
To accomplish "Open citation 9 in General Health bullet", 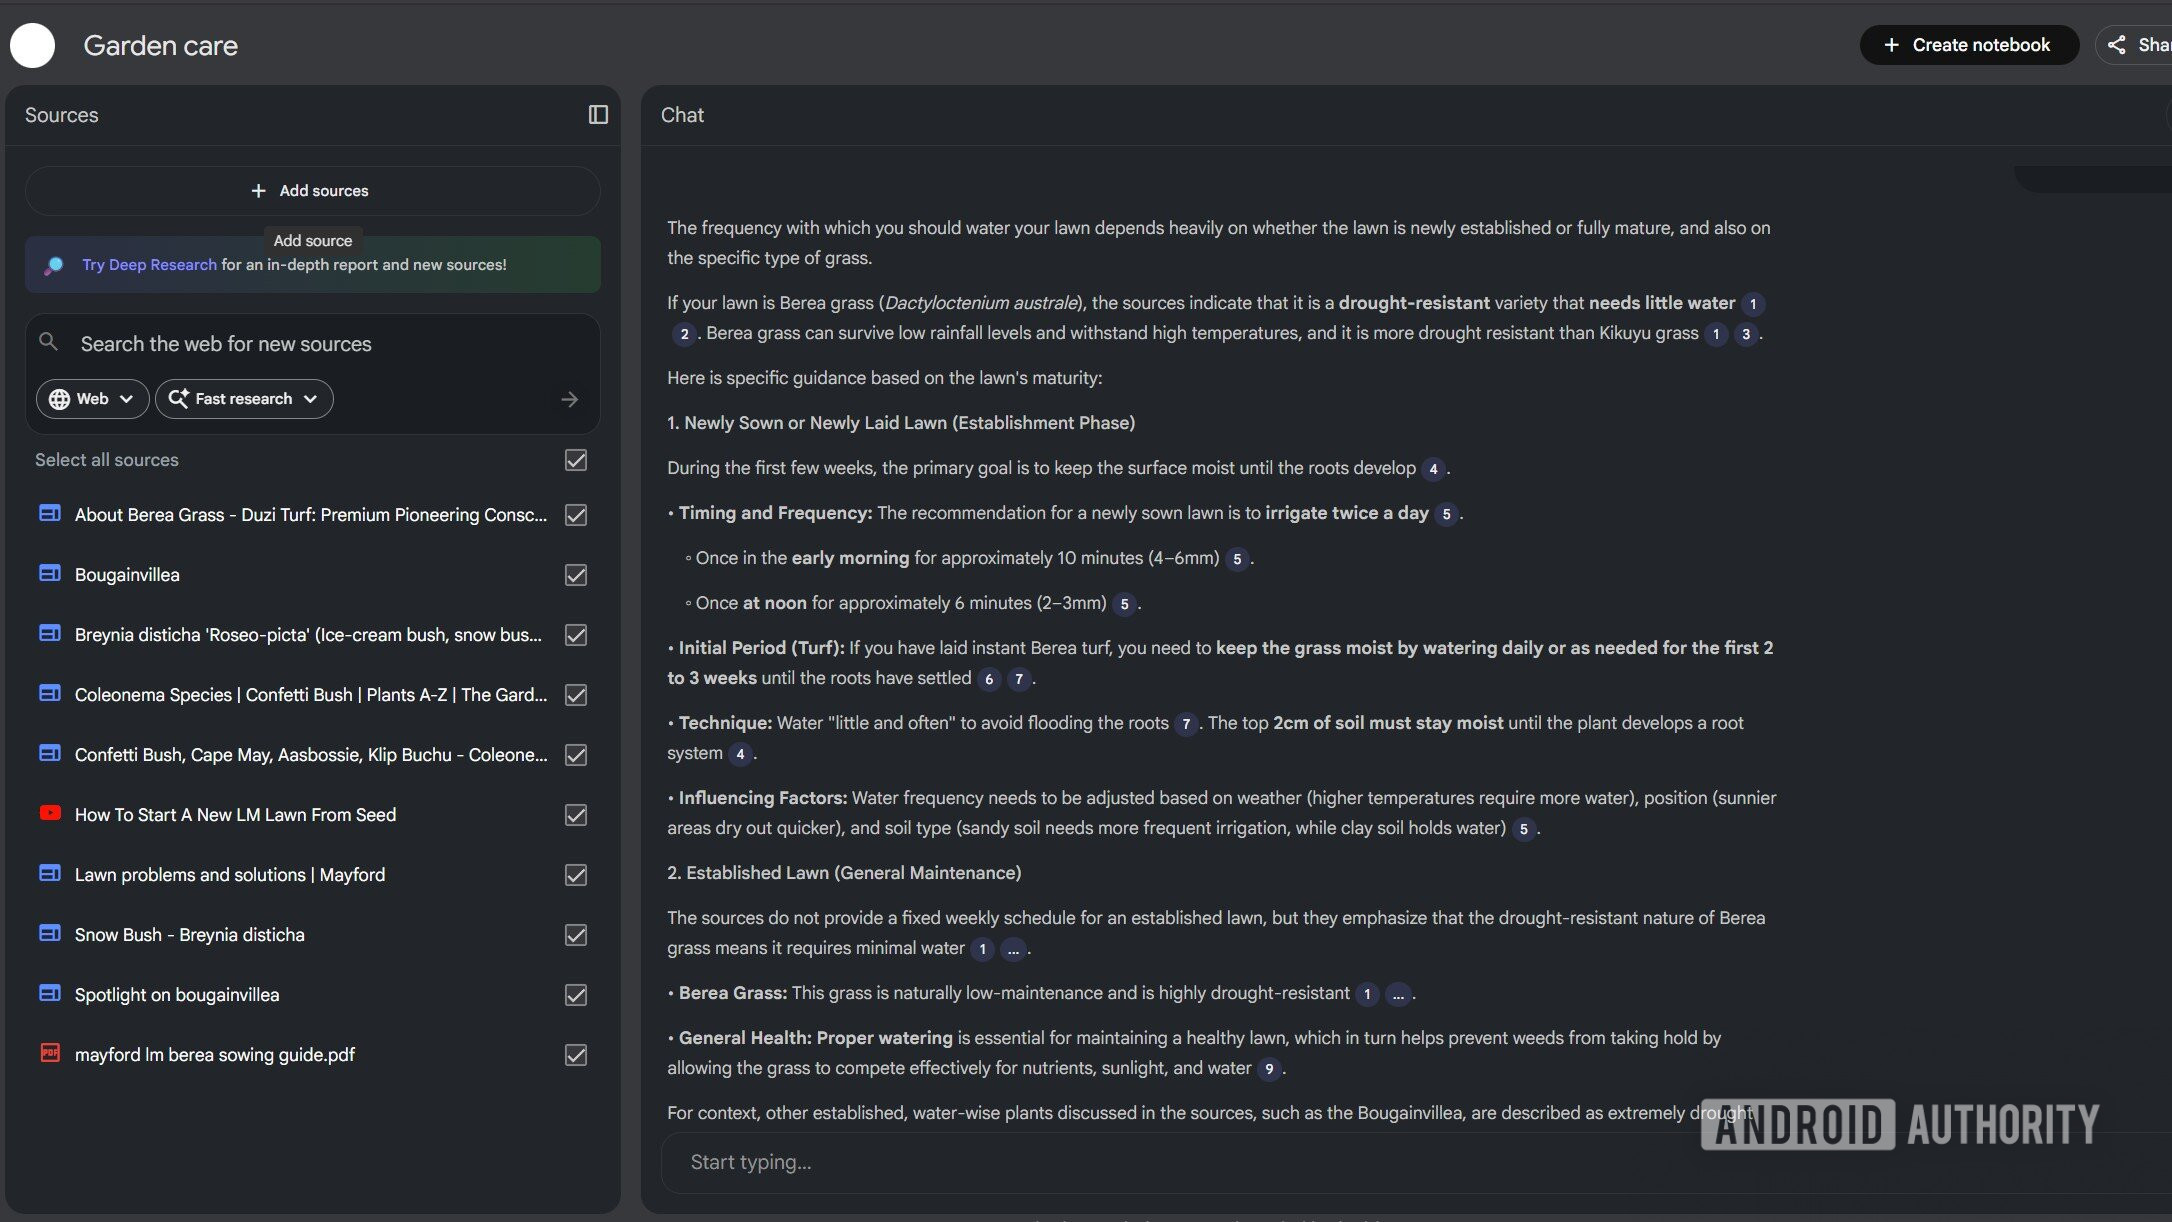I will pos(1269,1069).
